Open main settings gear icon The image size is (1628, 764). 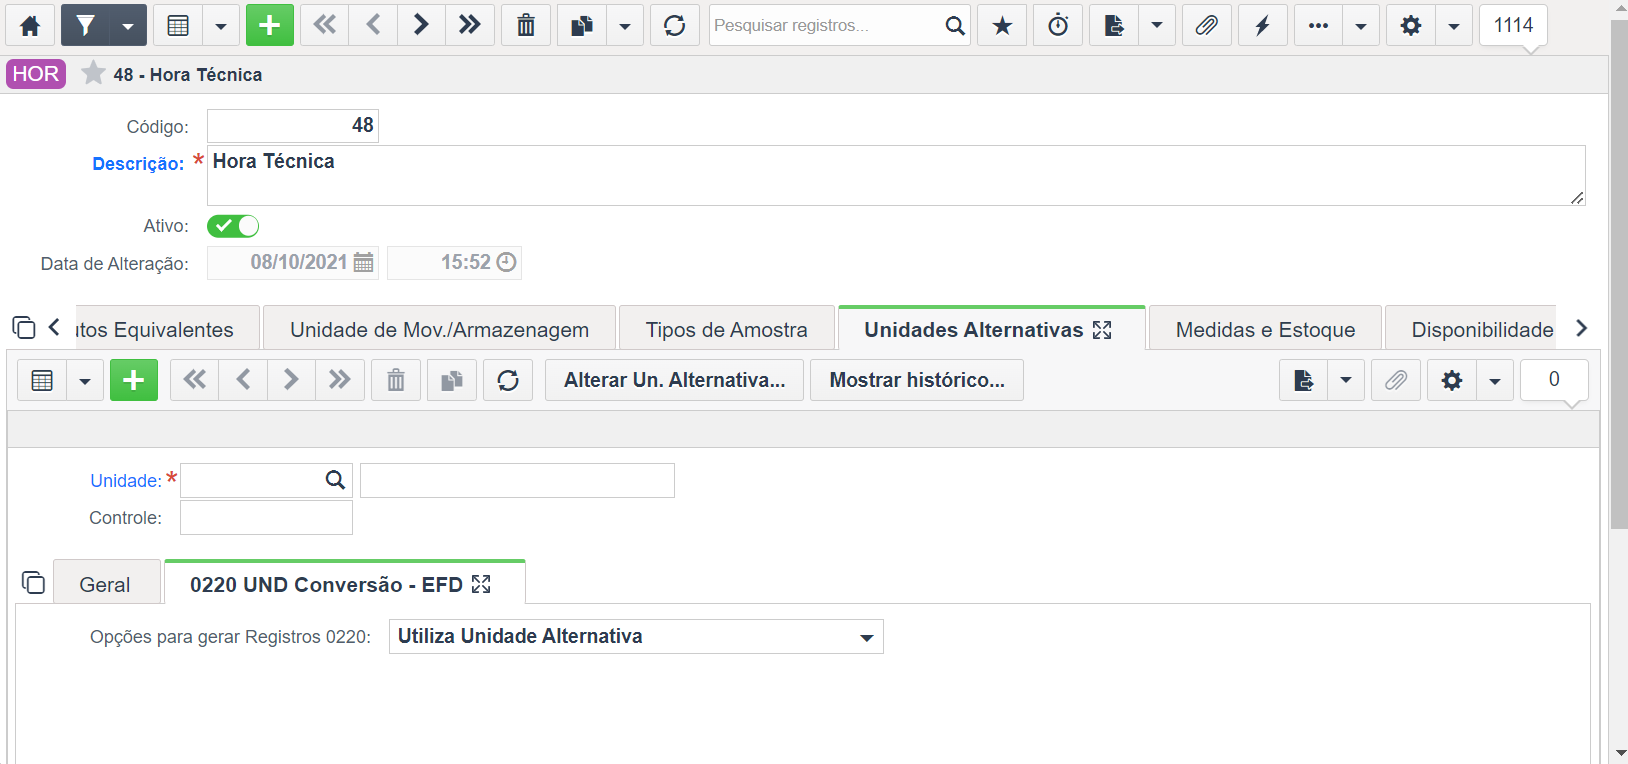[x=1411, y=25]
